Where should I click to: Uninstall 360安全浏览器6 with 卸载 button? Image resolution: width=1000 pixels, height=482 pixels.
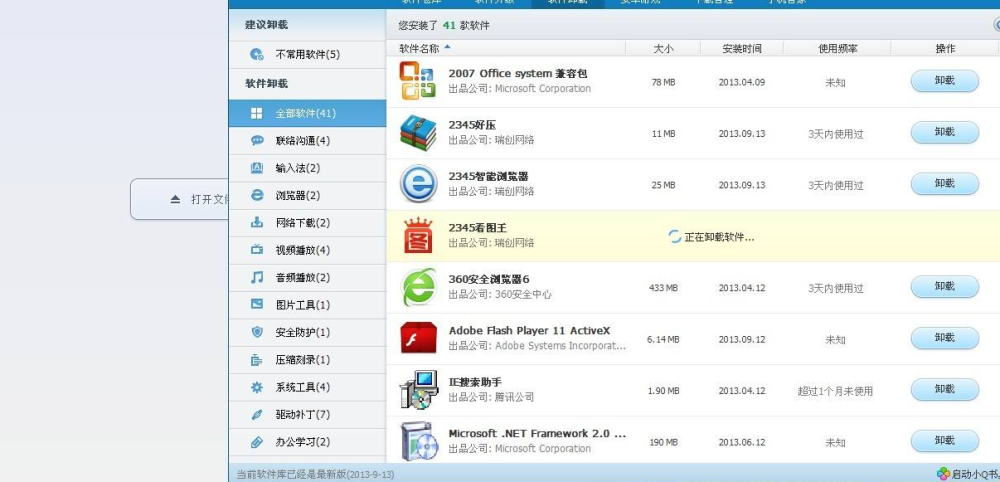click(x=945, y=286)
